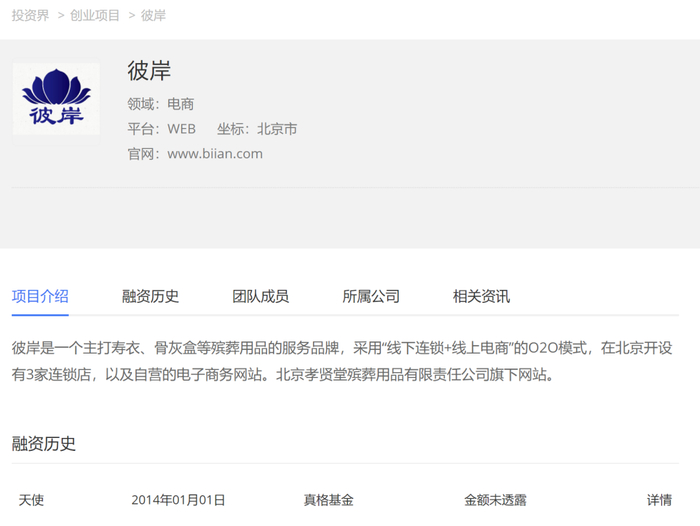Image resolution: width=700 pixels, height=526 pixels.
Task: Switch to the 项目介绍 tab
Action: tap(40, 296)
